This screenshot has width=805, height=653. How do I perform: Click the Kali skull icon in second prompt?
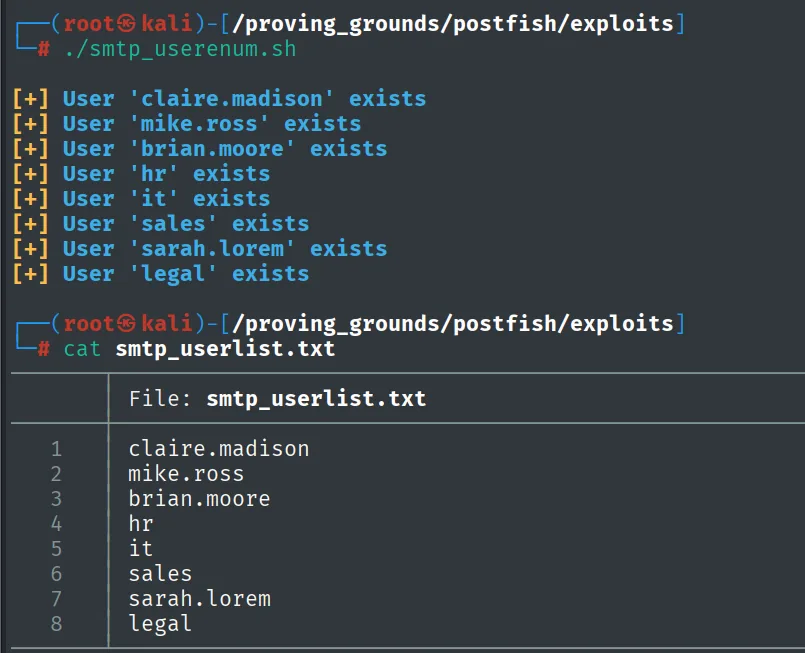point(126,323)
